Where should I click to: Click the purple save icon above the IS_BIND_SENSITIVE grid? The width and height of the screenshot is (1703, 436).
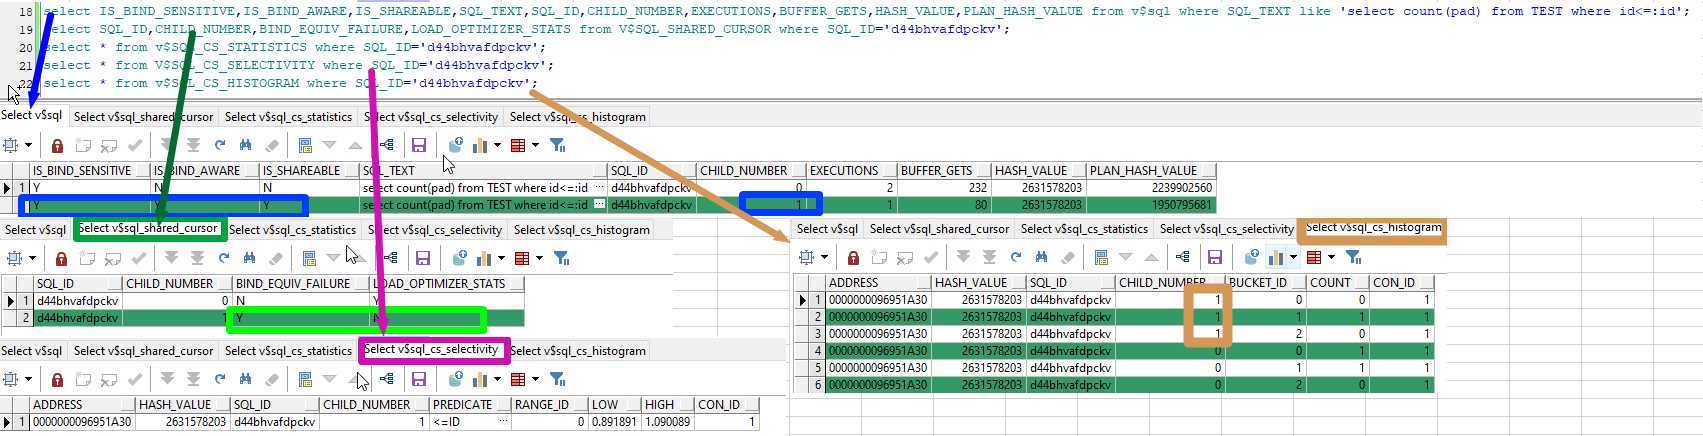(418, 145)
